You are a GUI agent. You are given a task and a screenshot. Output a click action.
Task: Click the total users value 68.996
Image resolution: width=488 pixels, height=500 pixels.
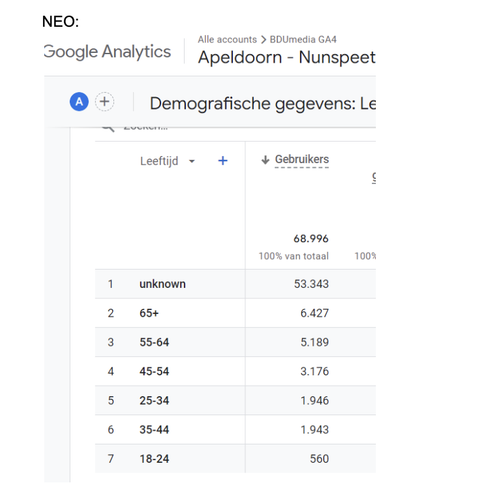click(x=311, y=239)
